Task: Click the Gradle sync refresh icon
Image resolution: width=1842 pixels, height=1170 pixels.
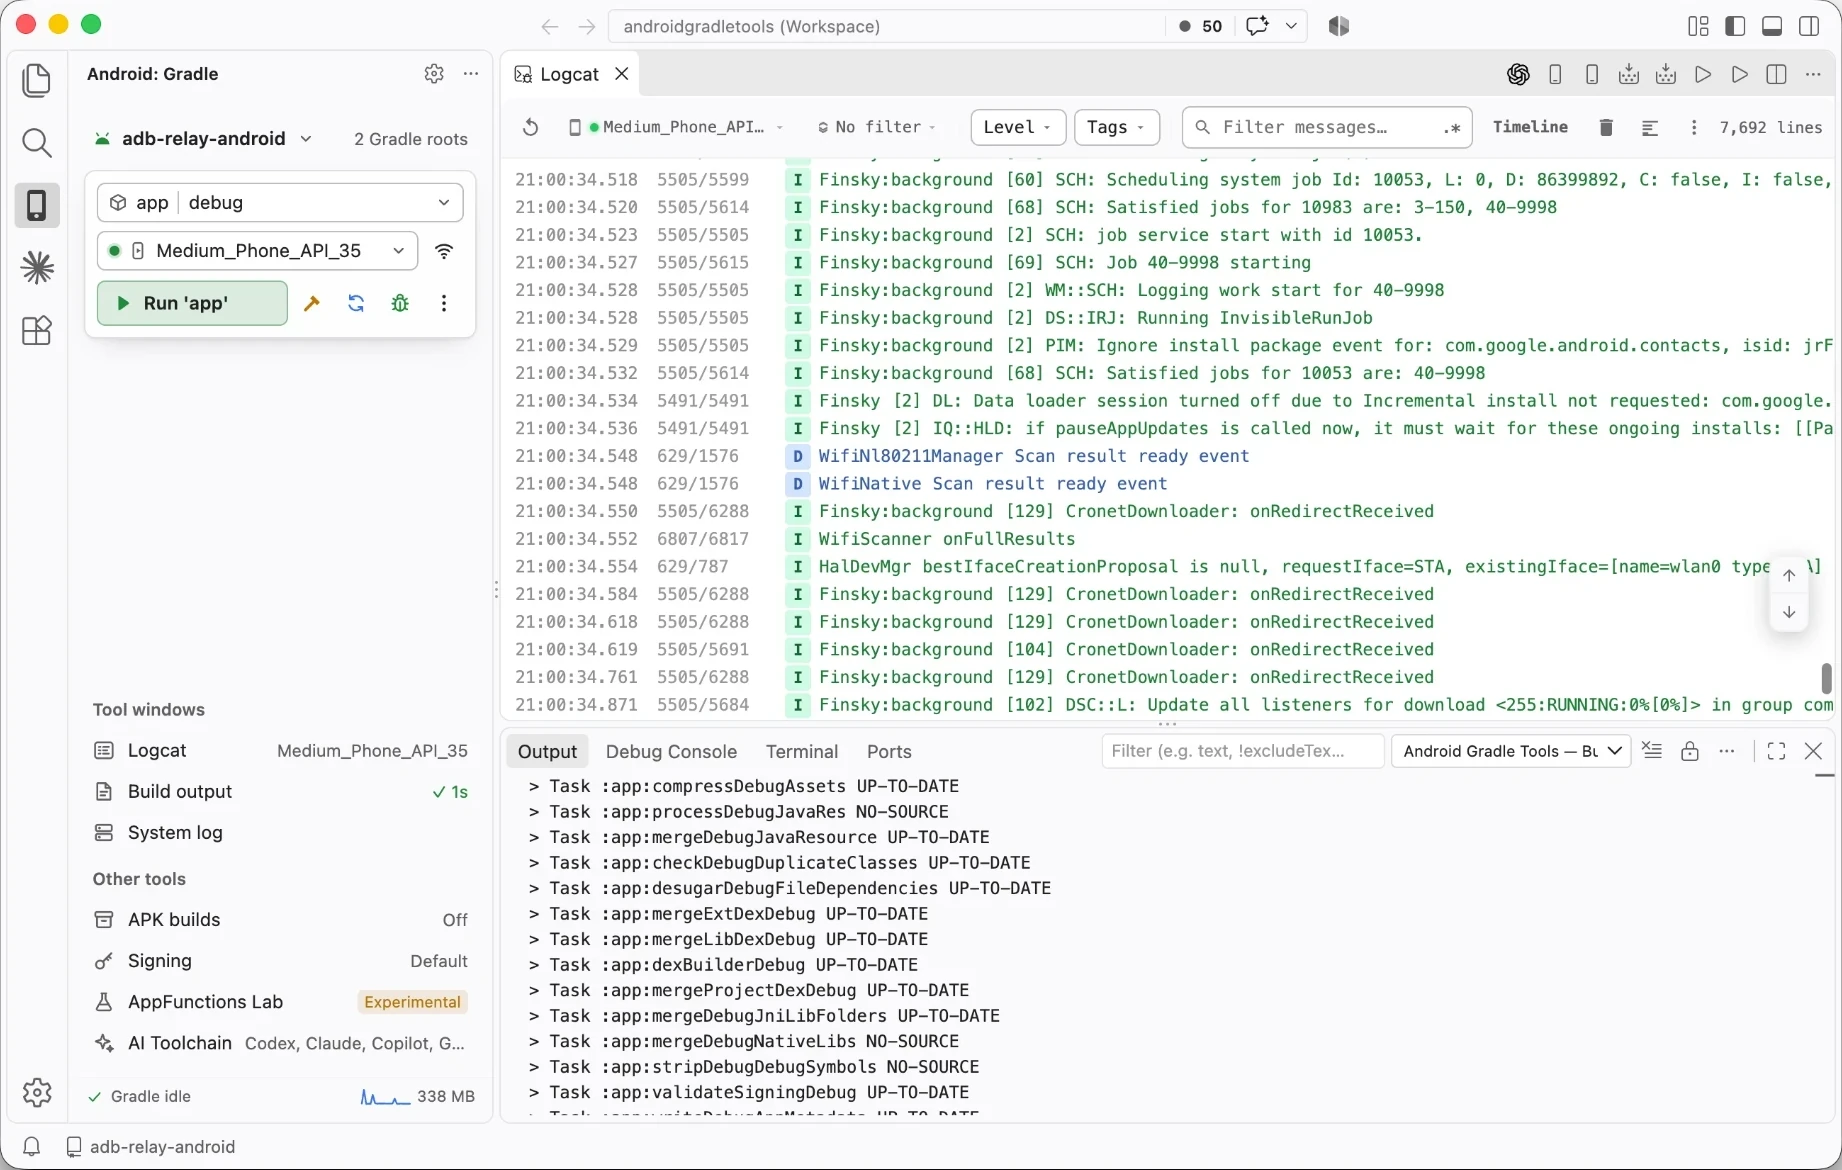Action: pyautogui.click(x=356, y=303)
